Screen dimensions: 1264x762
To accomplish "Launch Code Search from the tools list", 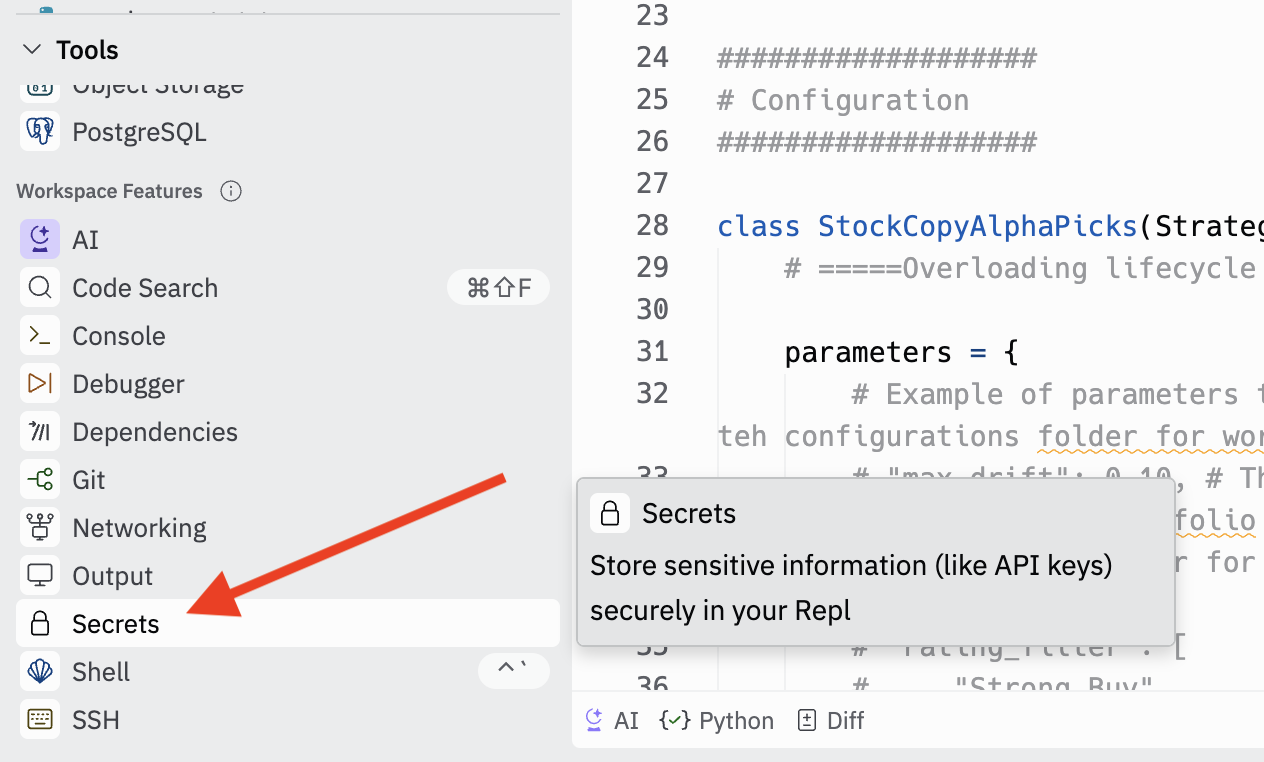I will pyautogui.click(x=144, y=288).
